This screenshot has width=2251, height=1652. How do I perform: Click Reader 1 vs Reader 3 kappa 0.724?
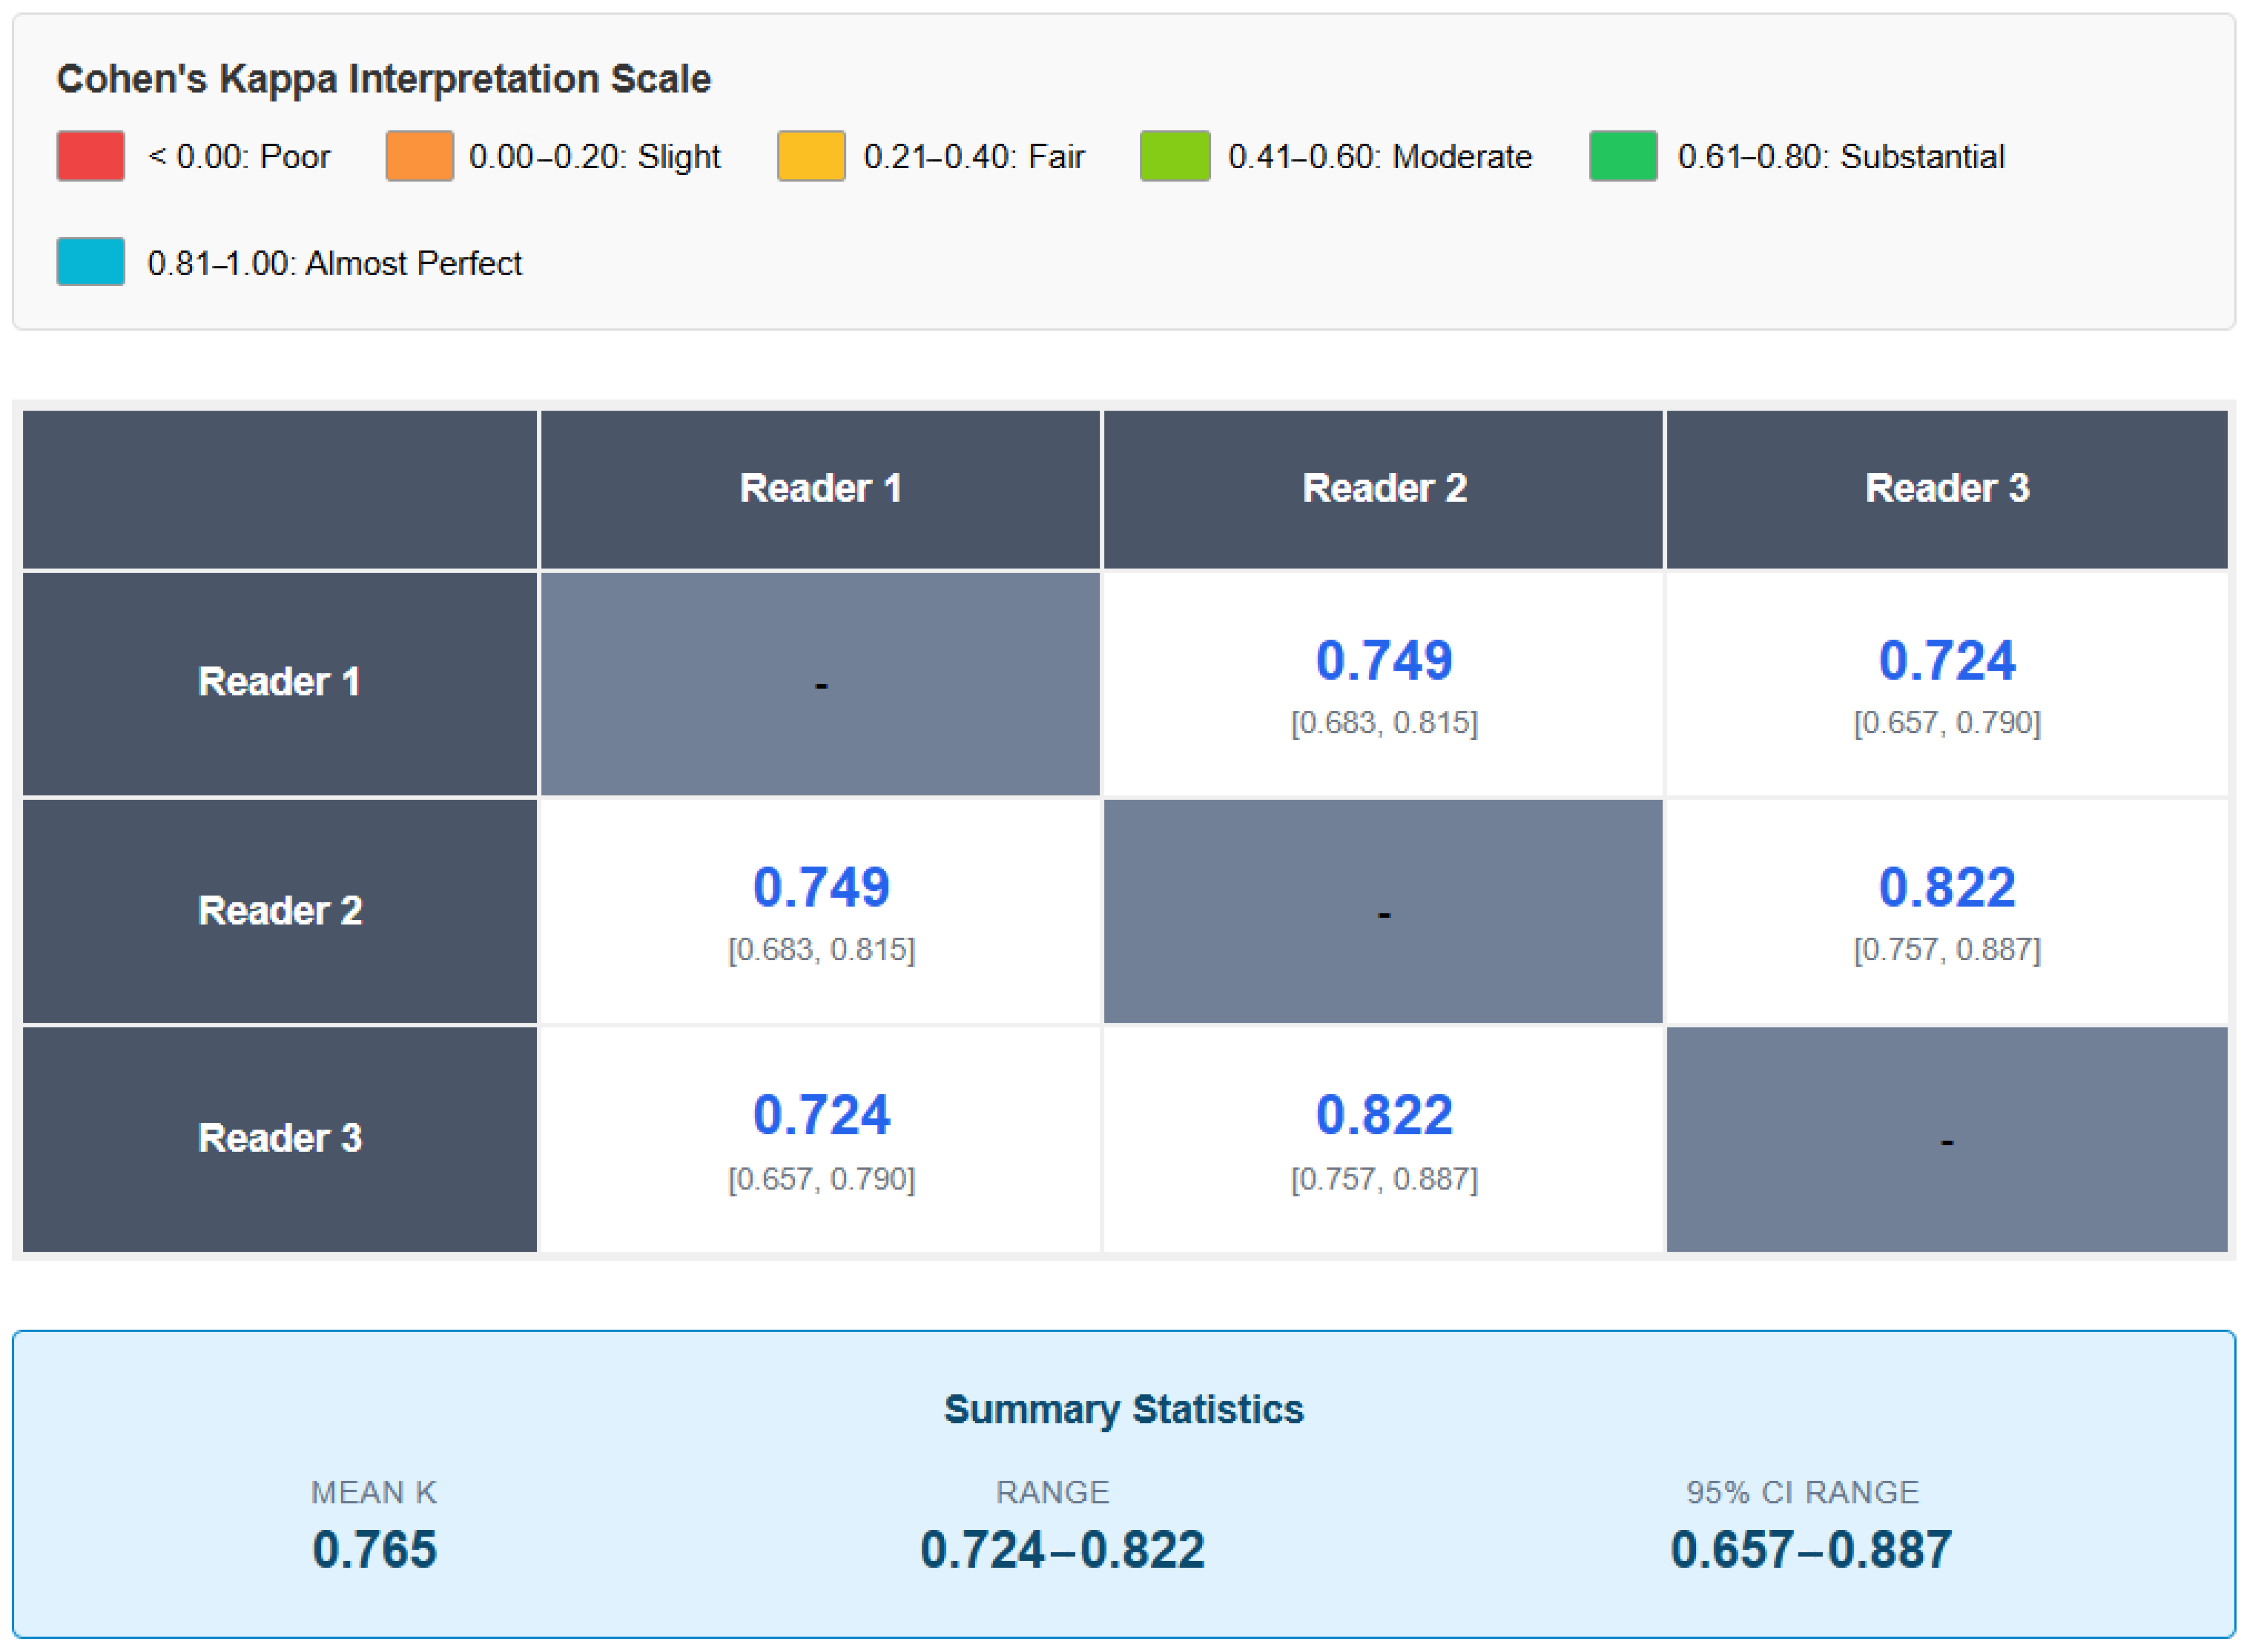click(x=1946, y=661)
